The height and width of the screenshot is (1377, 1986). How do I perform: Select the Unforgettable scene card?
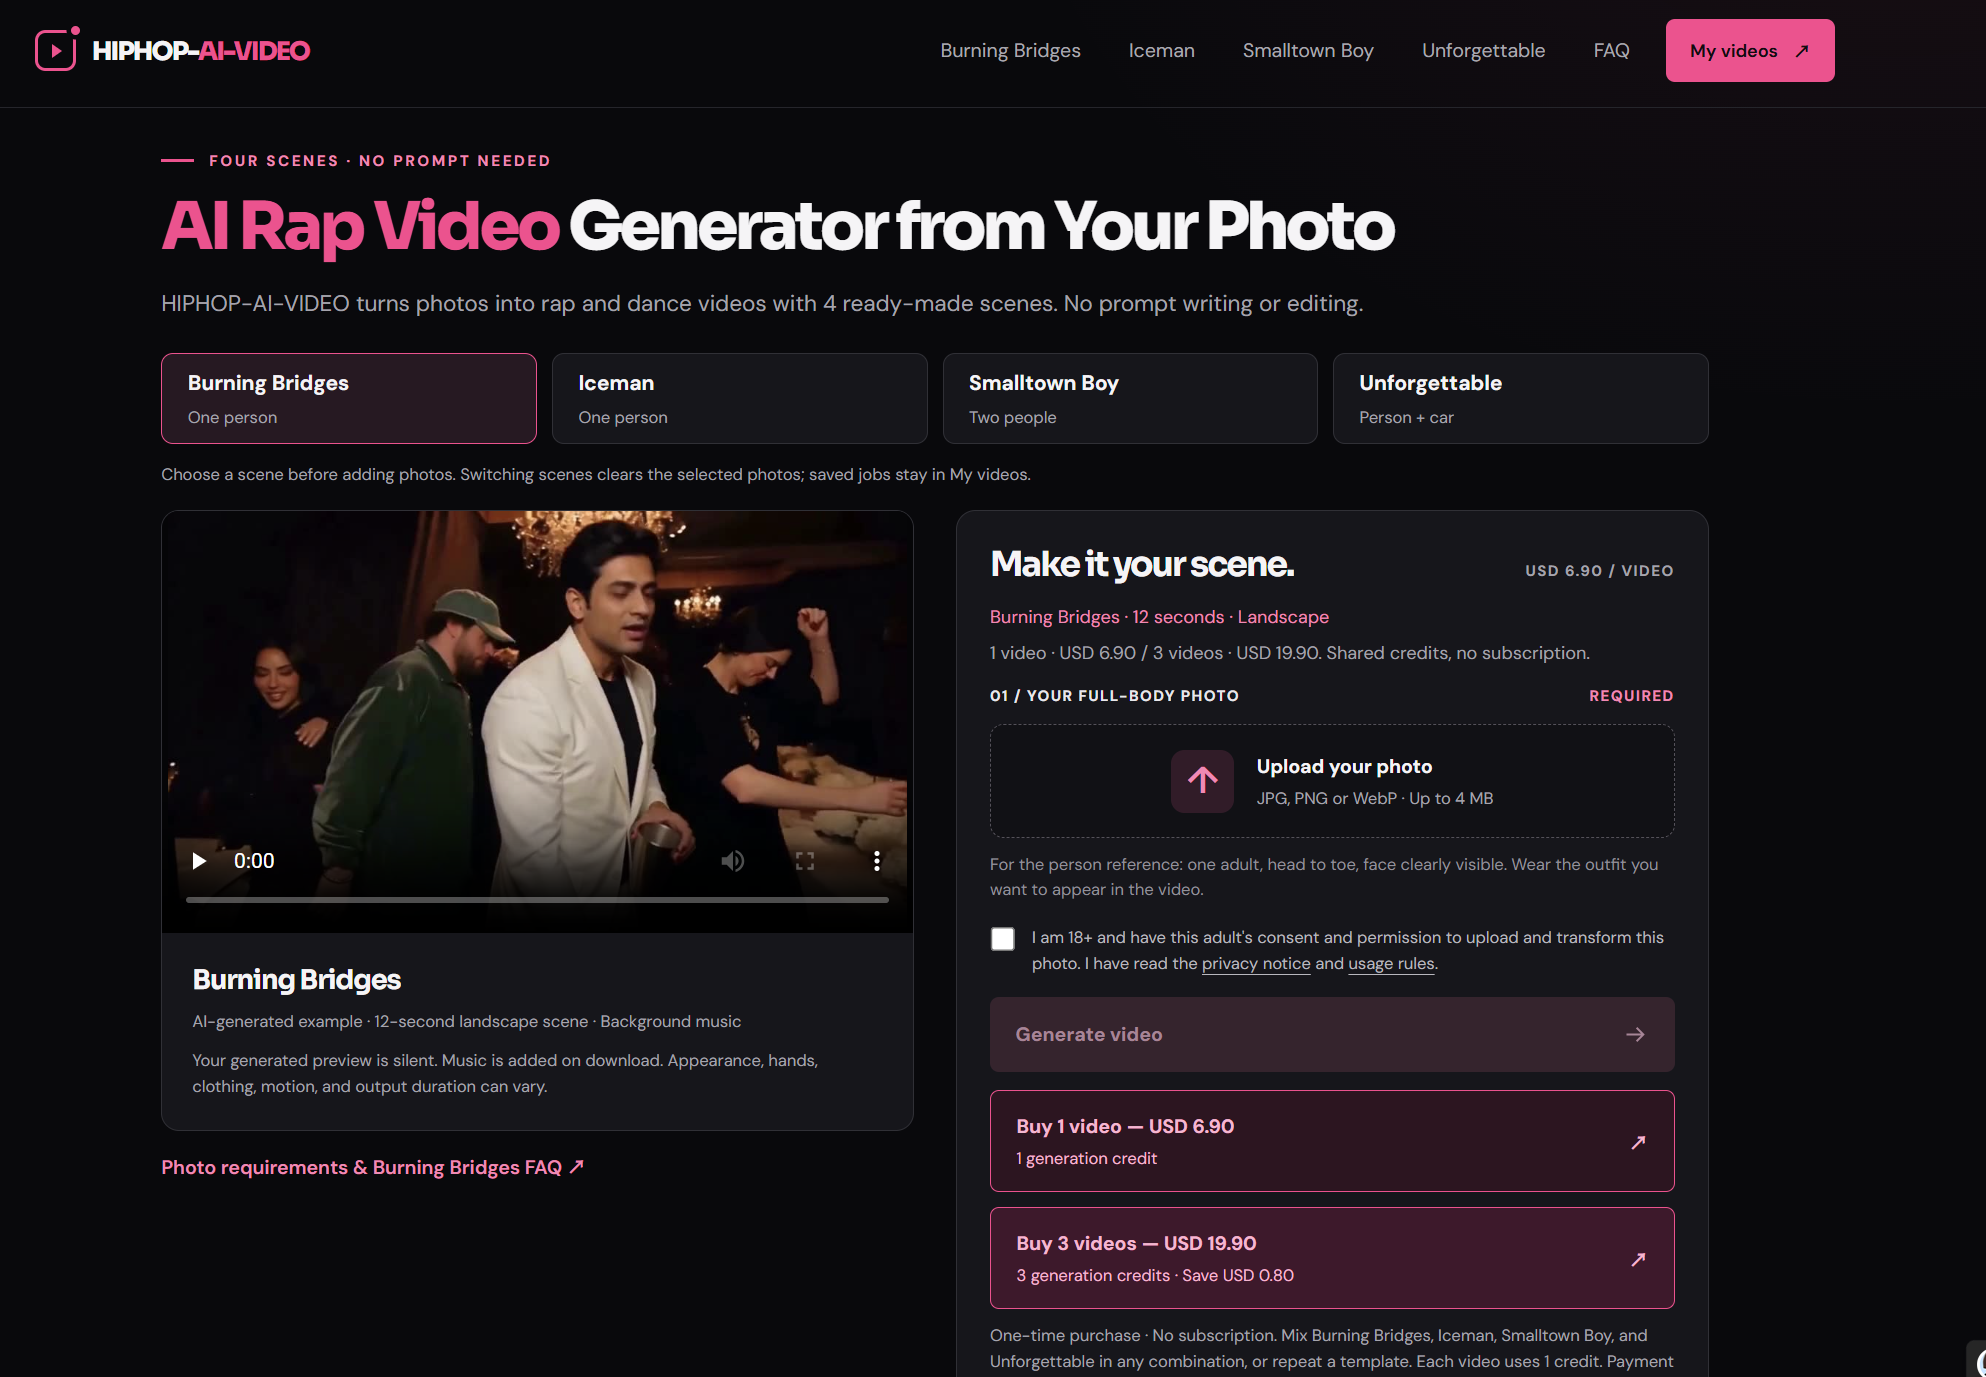click(x=1520, y=398)
